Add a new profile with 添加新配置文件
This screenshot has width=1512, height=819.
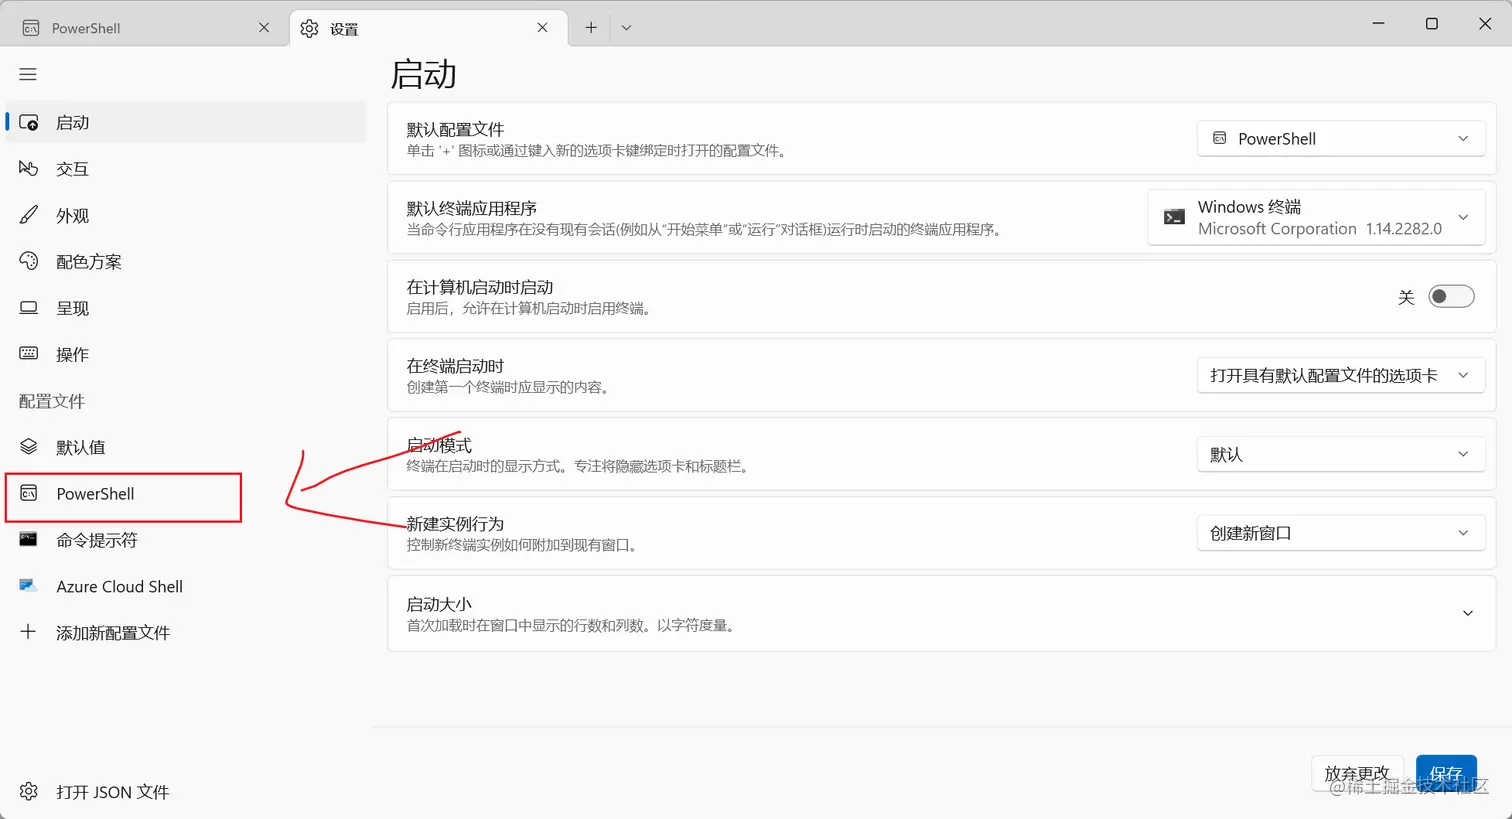point(110,632)
